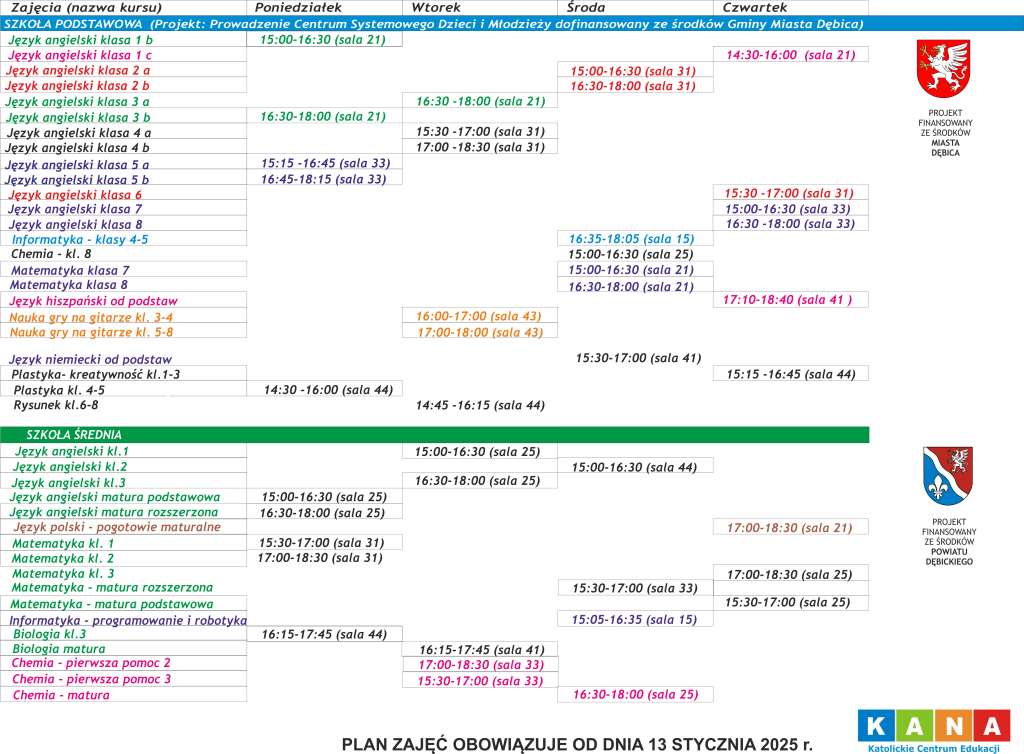This screenshot has width=1024, height=754.
Task: Click the KANA logo
Action: (934, 726)
